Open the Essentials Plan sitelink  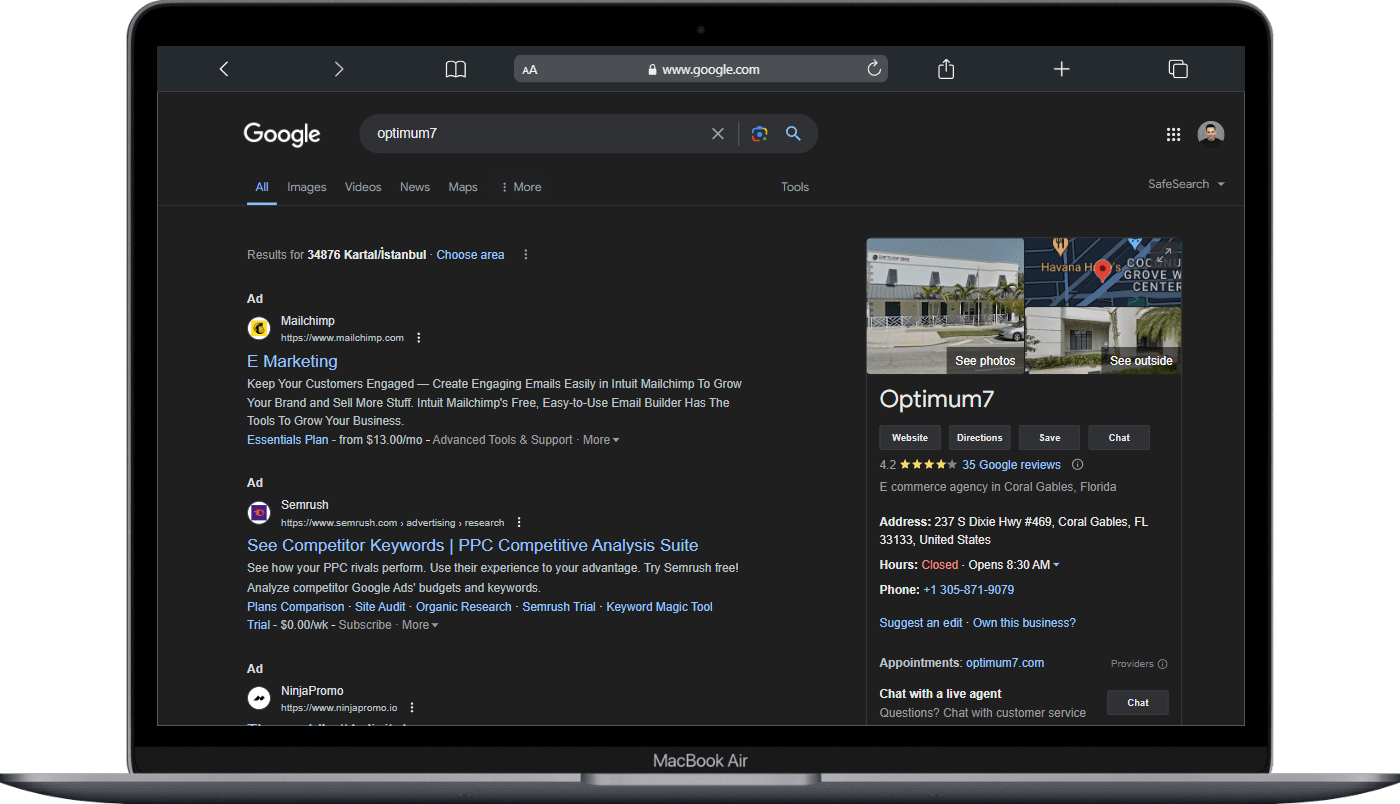pyautogui.click(x=287, y=440)
